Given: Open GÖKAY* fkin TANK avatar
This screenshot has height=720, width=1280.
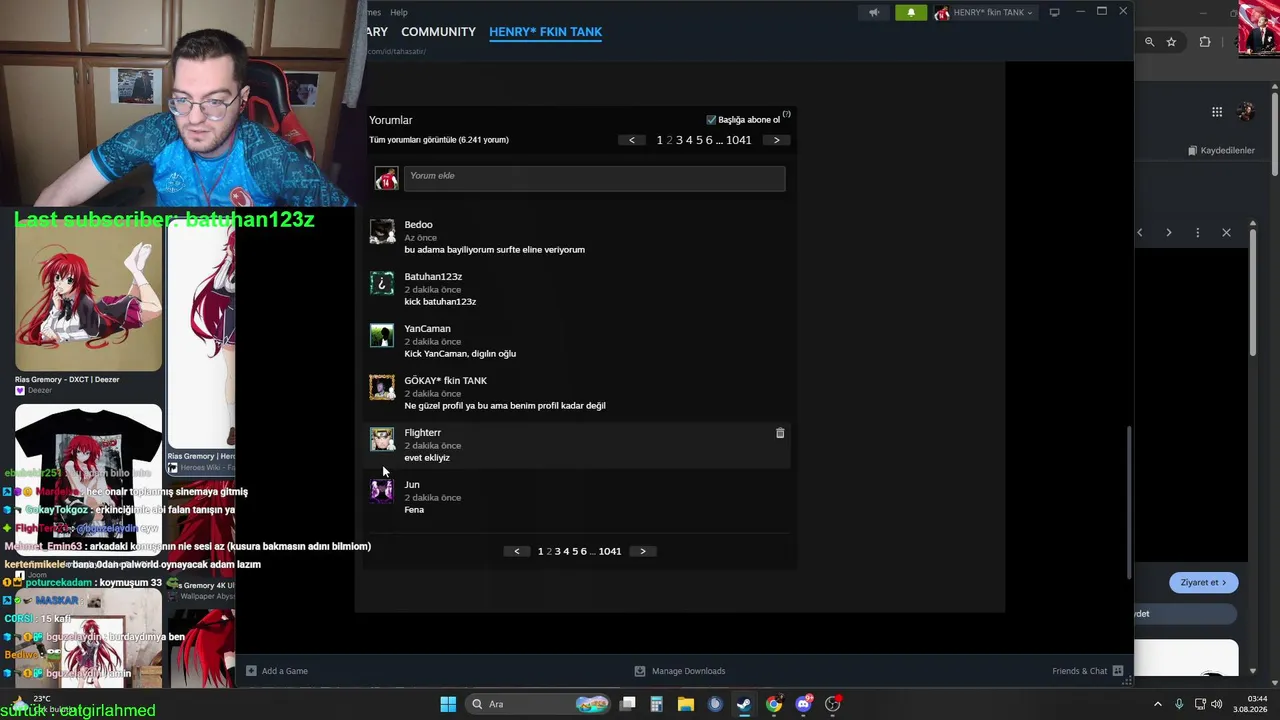Looking at the screenshot, I should (382, 387).
